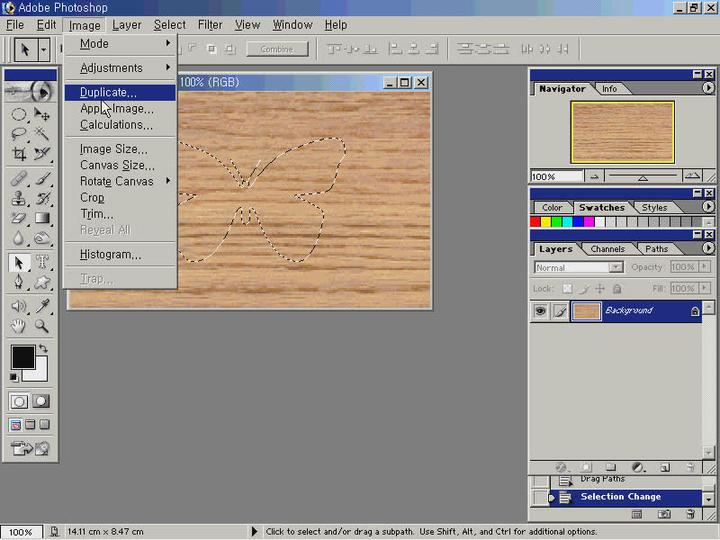Select the Elliptical Marquee tool
Screen dimensions: 720x540
pos(19,114)
